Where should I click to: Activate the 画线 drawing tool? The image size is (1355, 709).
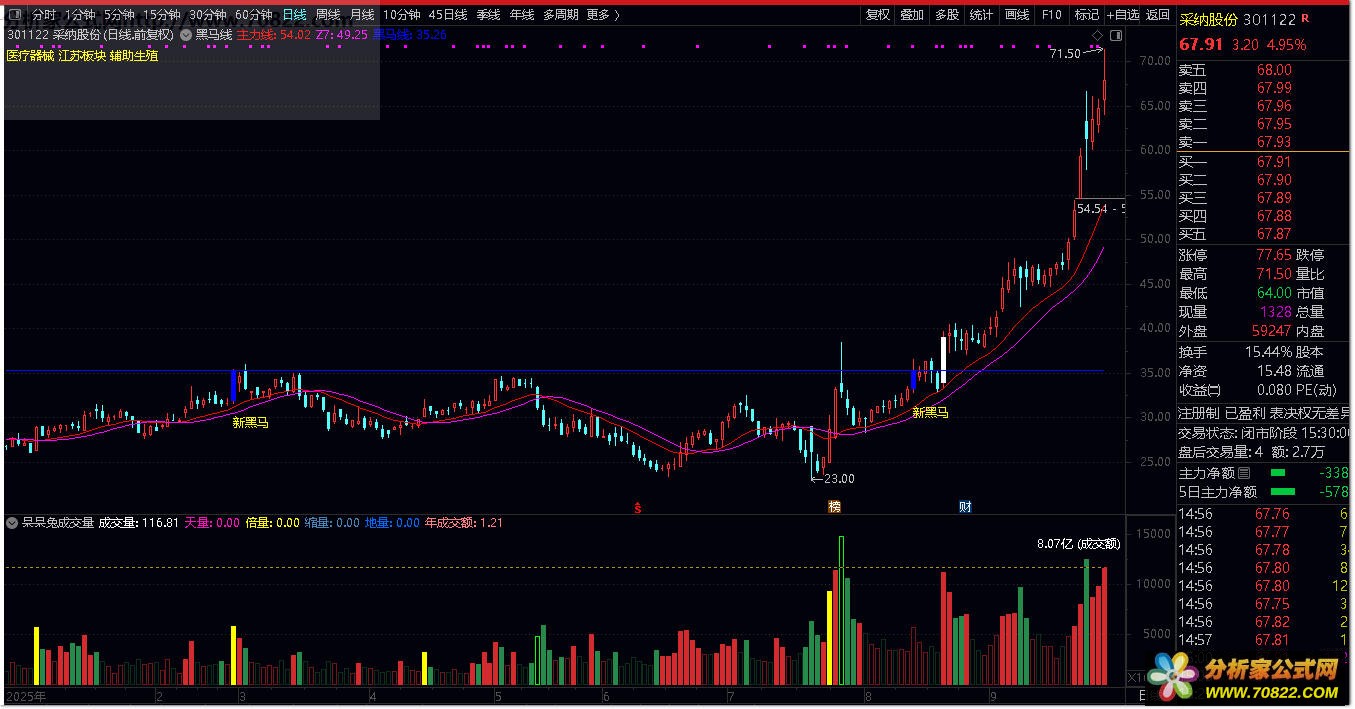pos(1017,15)
